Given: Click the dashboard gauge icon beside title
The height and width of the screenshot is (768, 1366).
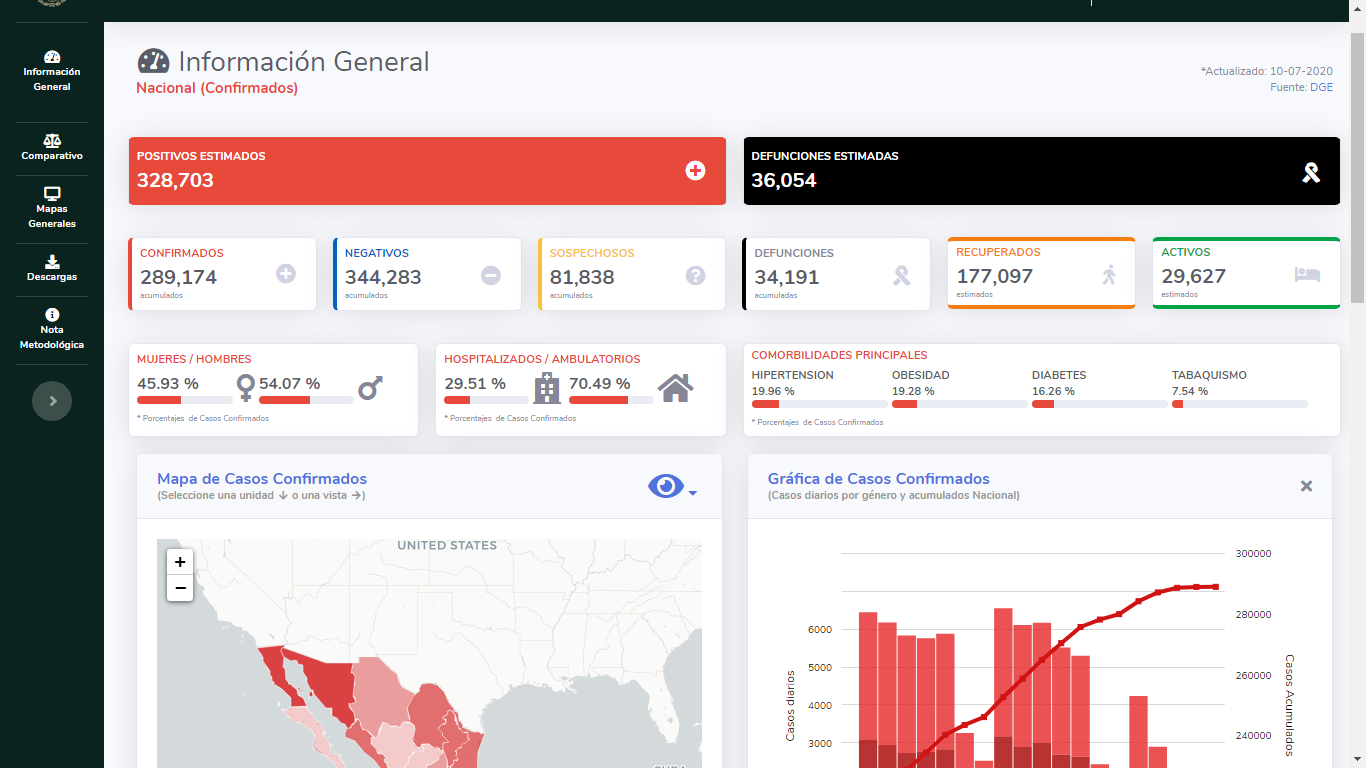Looking at the screenshot, I should point(154,61).
